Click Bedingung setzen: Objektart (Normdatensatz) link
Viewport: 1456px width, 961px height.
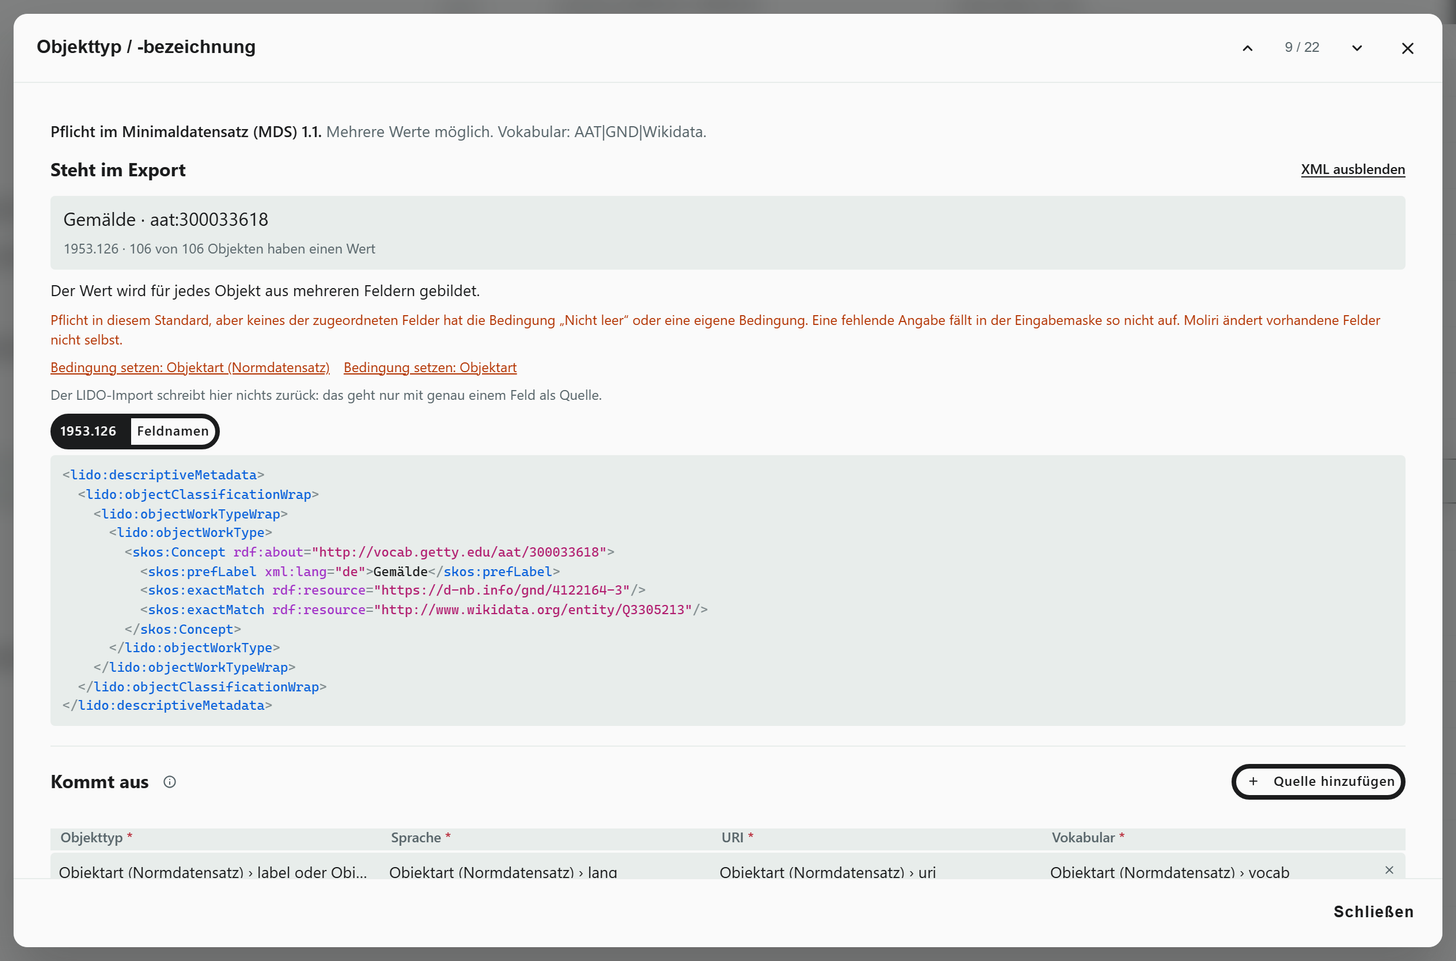tap(190, 368)
